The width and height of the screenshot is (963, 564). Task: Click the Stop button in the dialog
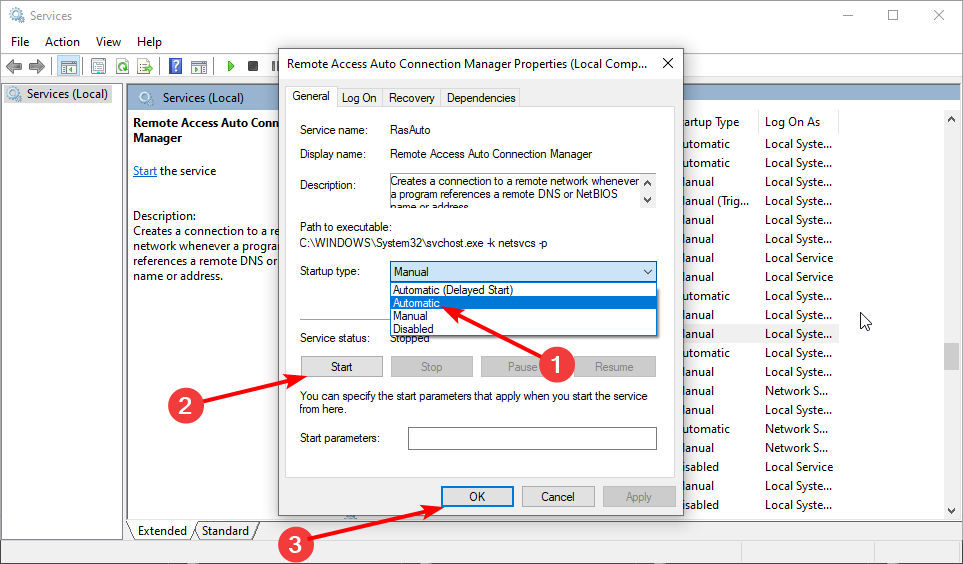pos(432,367)
